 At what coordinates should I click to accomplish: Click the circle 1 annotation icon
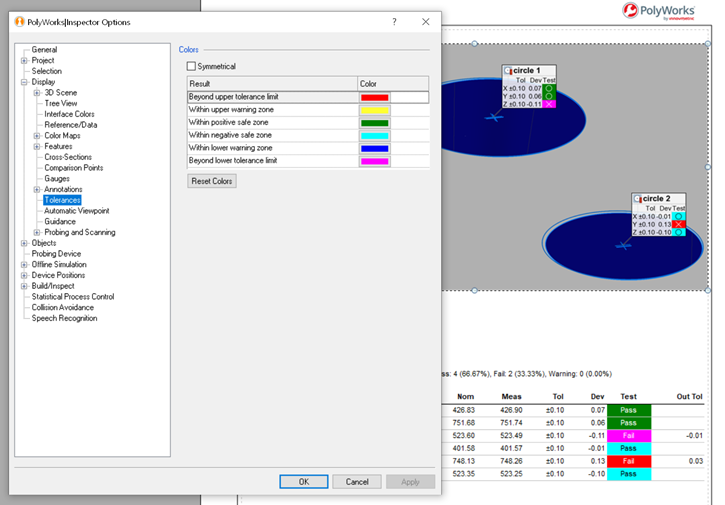click(508, 71)
